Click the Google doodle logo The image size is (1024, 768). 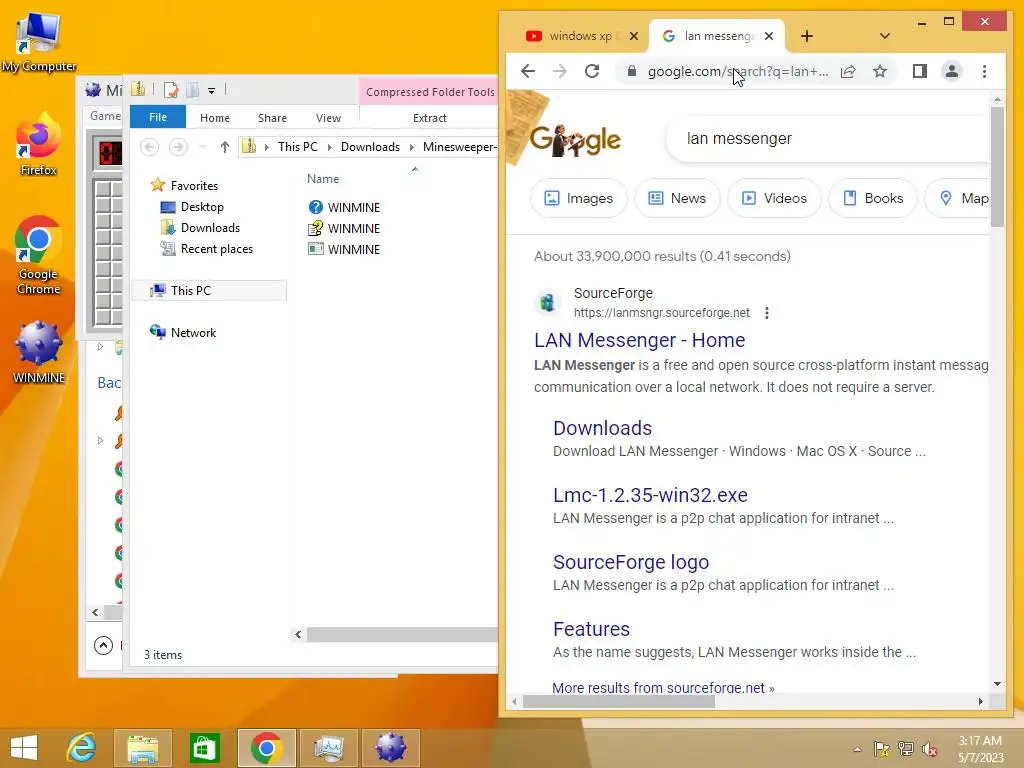[x=575, y=140]
